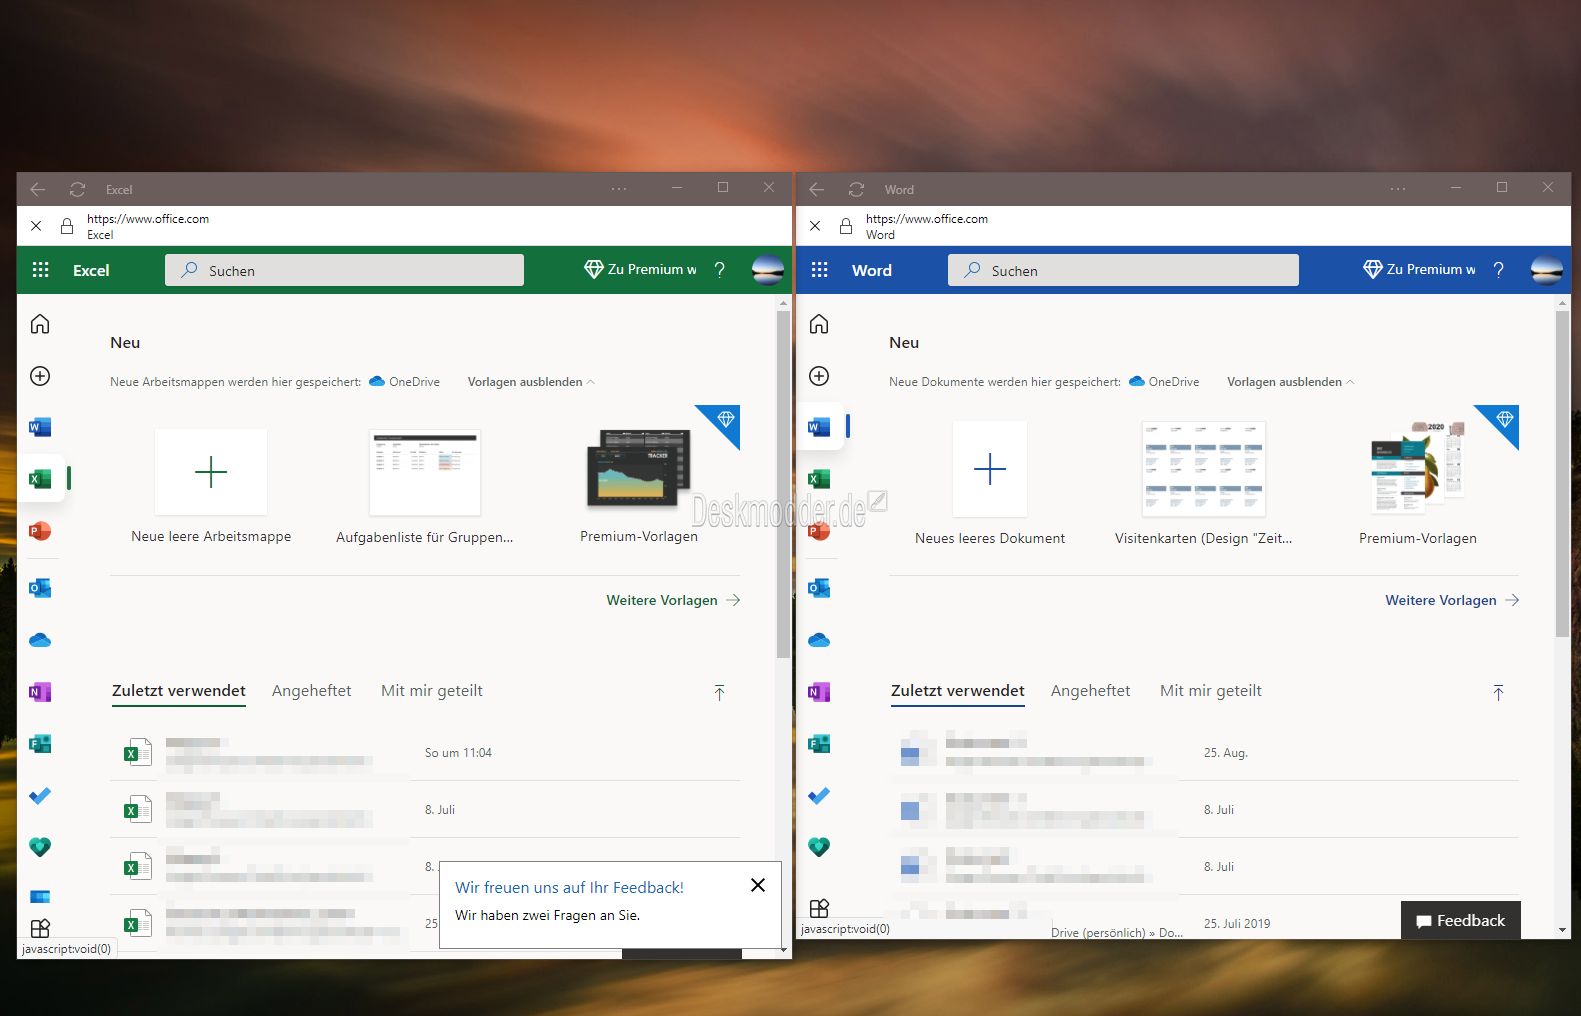Click the Create plus icon in Word sidebar
The height and width of the screenshot is (1016, 1581).
point(819,376)
